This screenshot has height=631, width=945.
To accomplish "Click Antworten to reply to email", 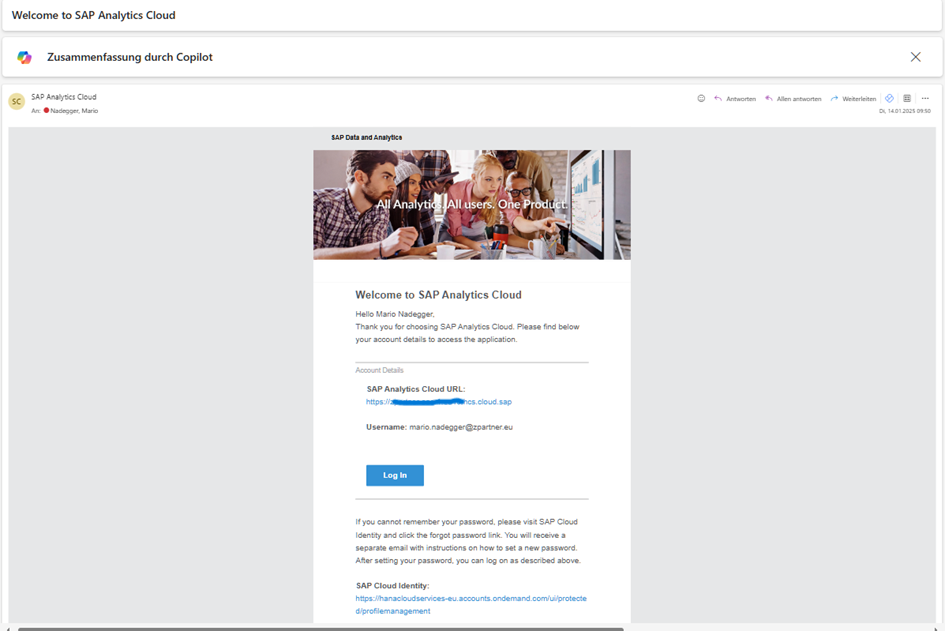I will (x=735, y=99).
